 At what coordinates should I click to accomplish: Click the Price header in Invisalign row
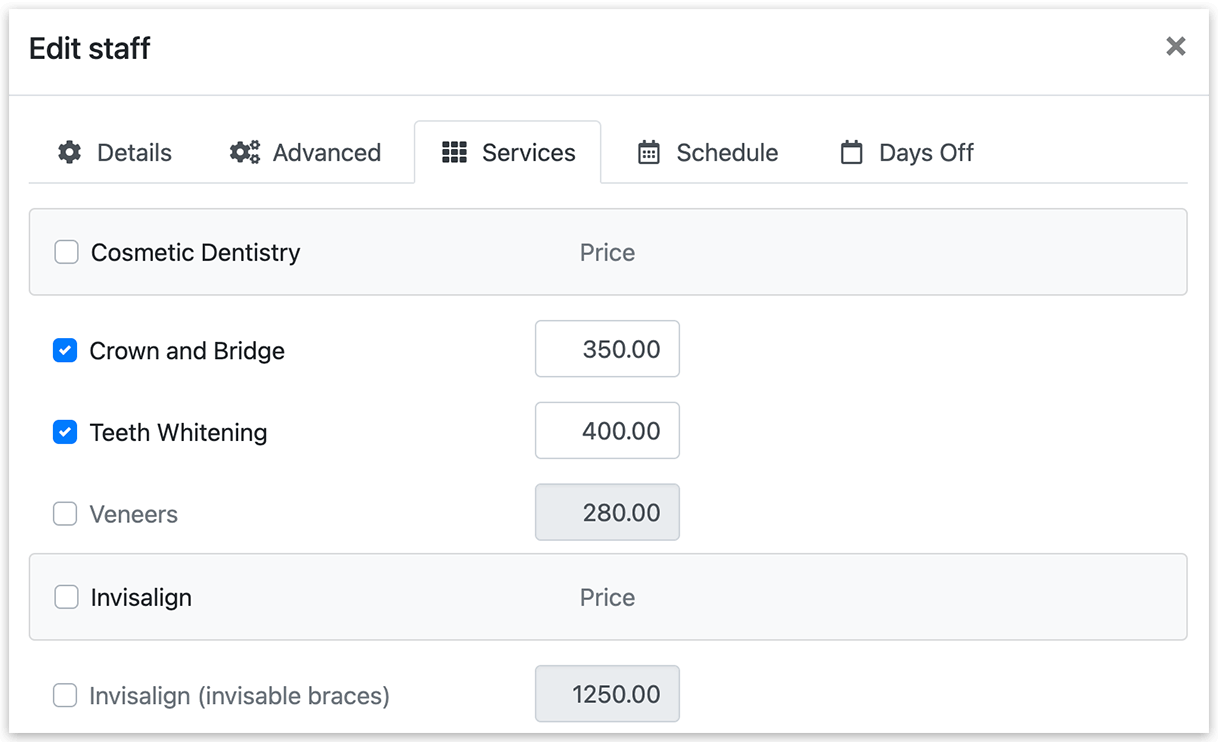coord(607,597)
